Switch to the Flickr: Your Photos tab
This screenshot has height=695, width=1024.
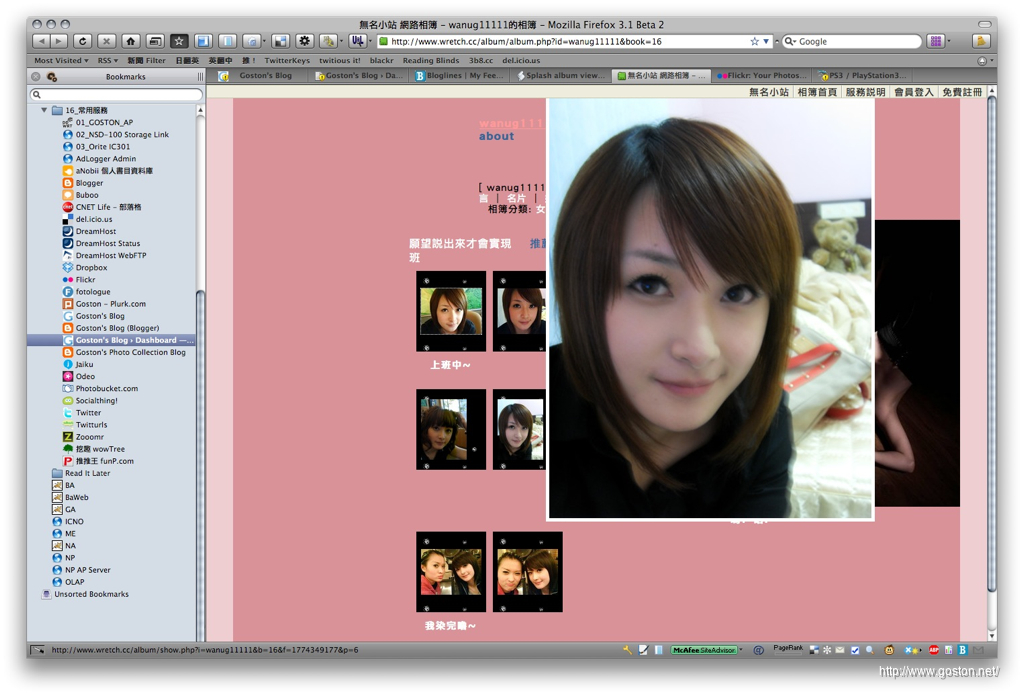point(760,76)
